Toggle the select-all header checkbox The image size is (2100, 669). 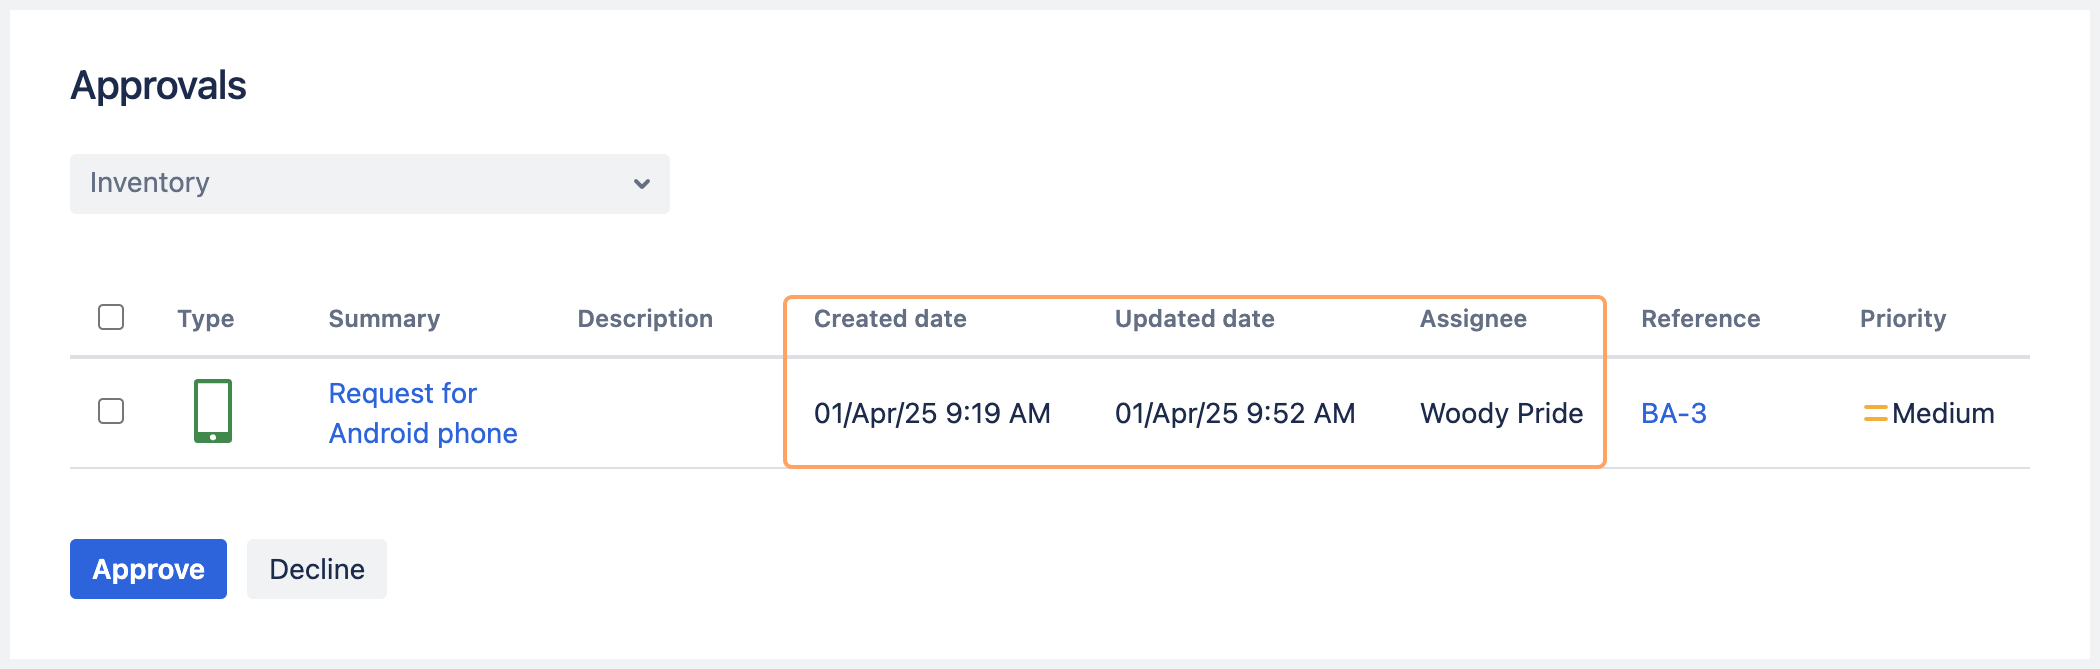pos(111,317)
